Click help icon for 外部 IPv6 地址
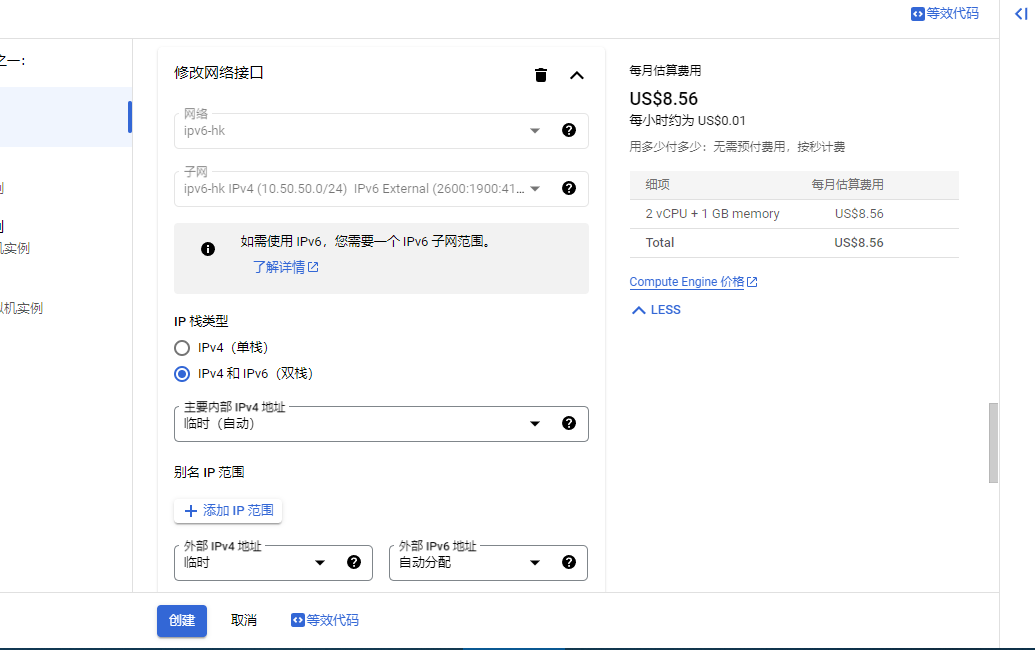1035x650 pixels. coord(569,562)
